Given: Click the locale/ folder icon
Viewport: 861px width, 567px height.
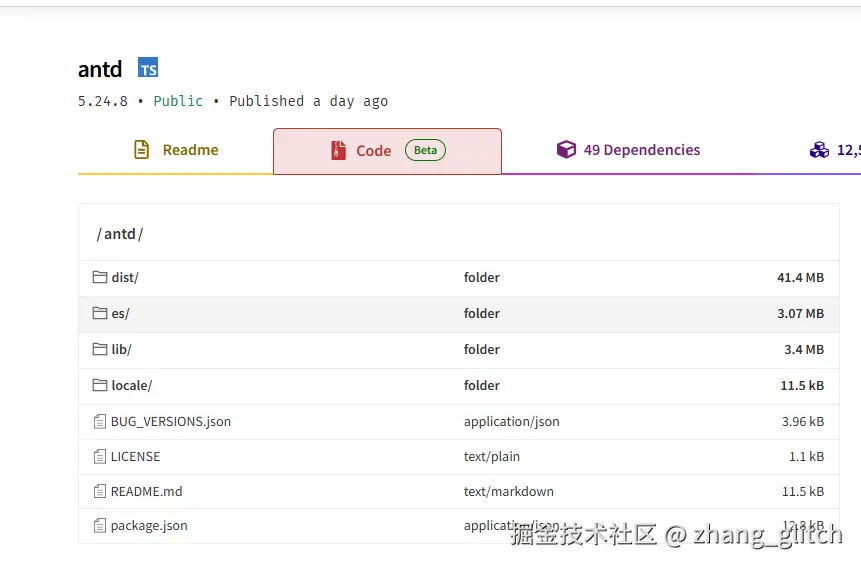Looking at the screenshot, I should point(100,385).
